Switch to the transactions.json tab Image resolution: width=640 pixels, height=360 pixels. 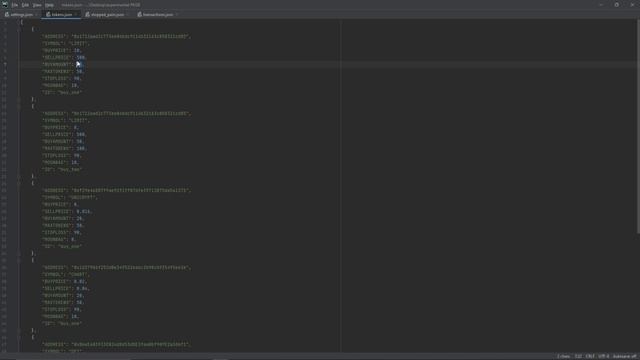[158, 15]
